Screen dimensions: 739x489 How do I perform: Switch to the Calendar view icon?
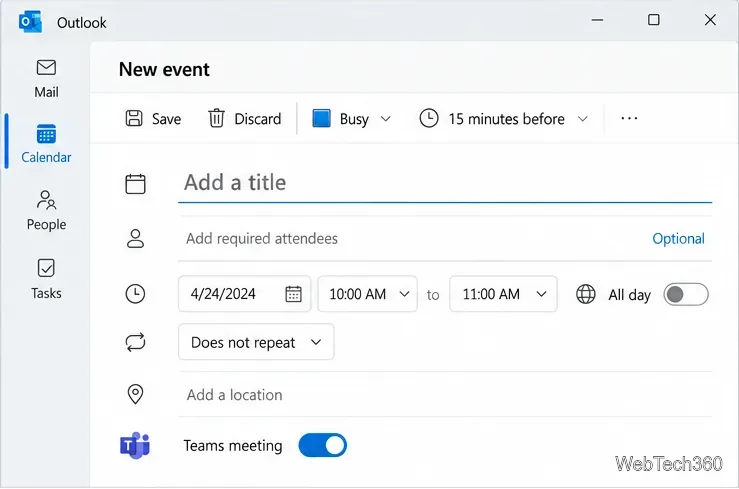click(x=46, y=134)
